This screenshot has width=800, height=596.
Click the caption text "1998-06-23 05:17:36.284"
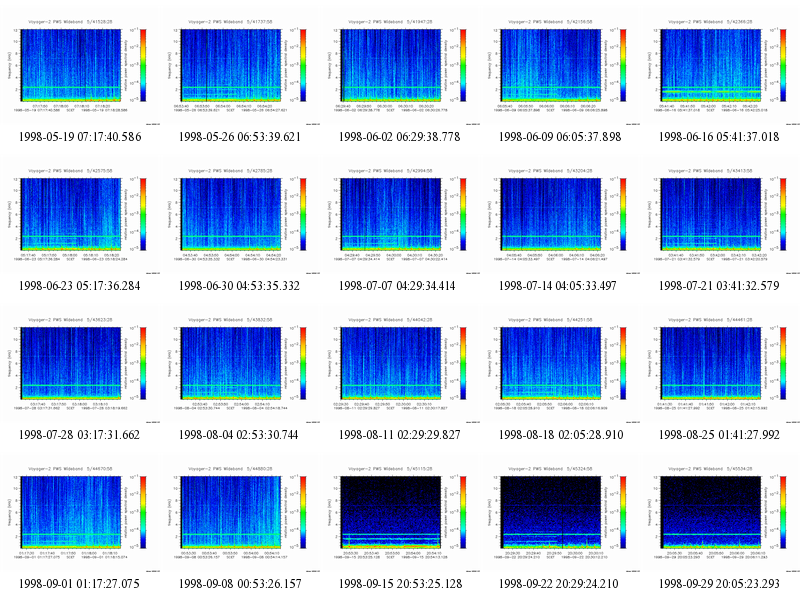[80, 286]
